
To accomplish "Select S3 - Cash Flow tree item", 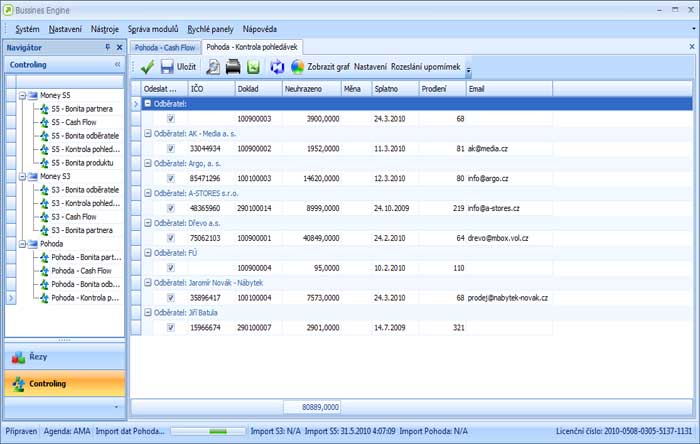I will pos(73,216).
